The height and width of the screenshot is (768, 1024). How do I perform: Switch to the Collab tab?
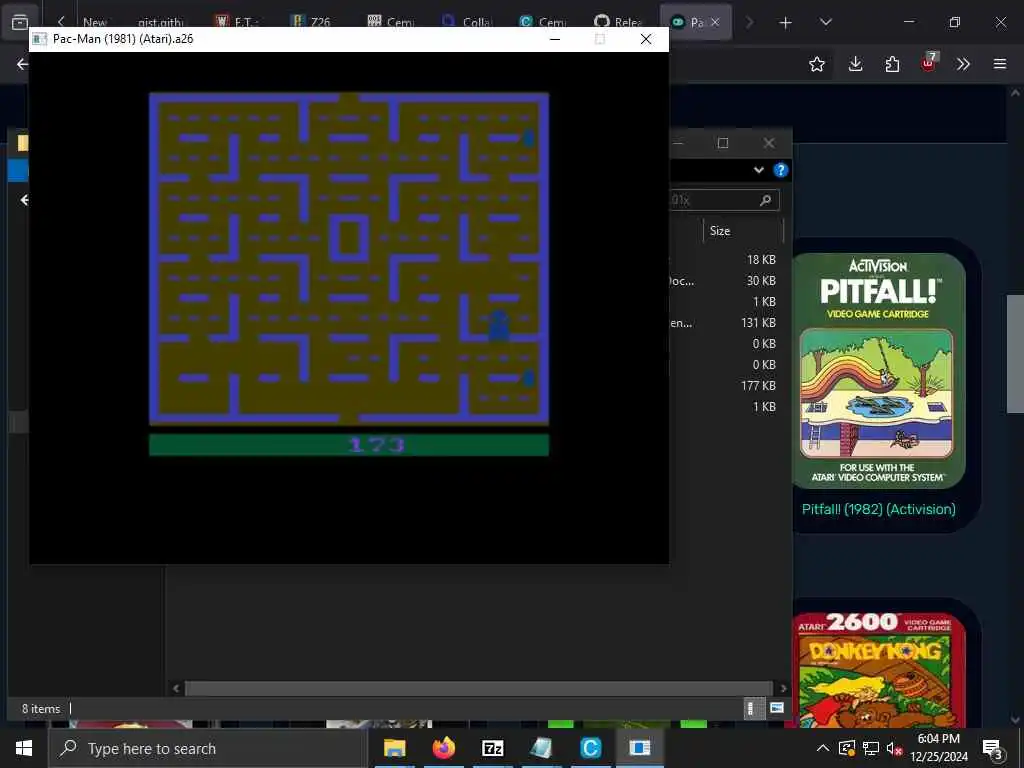pyautogui.click(x=468, y=22)
